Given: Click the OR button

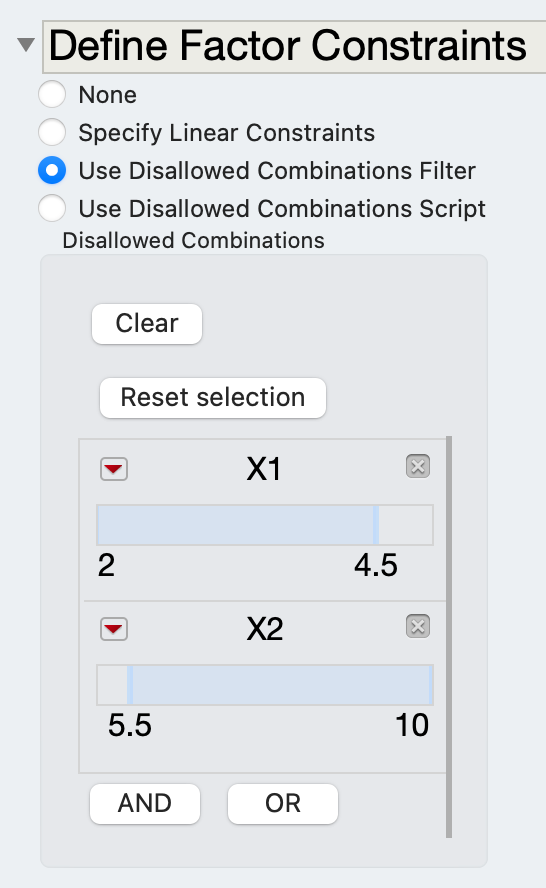Looking at the screenshot, I should click(x=283, y=804).
